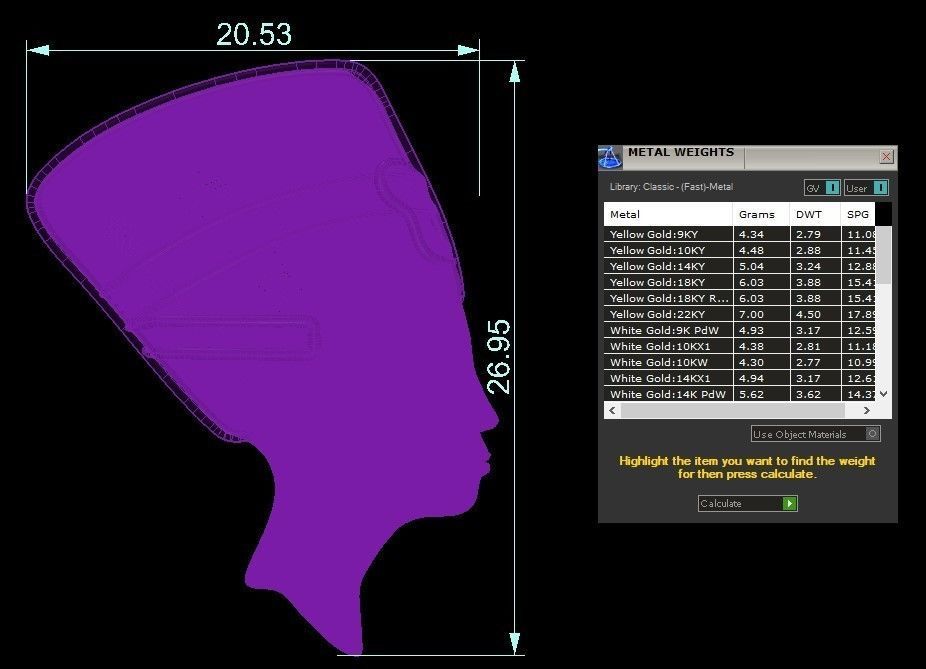Select the White Gold:10KW row

coord(739,362)
